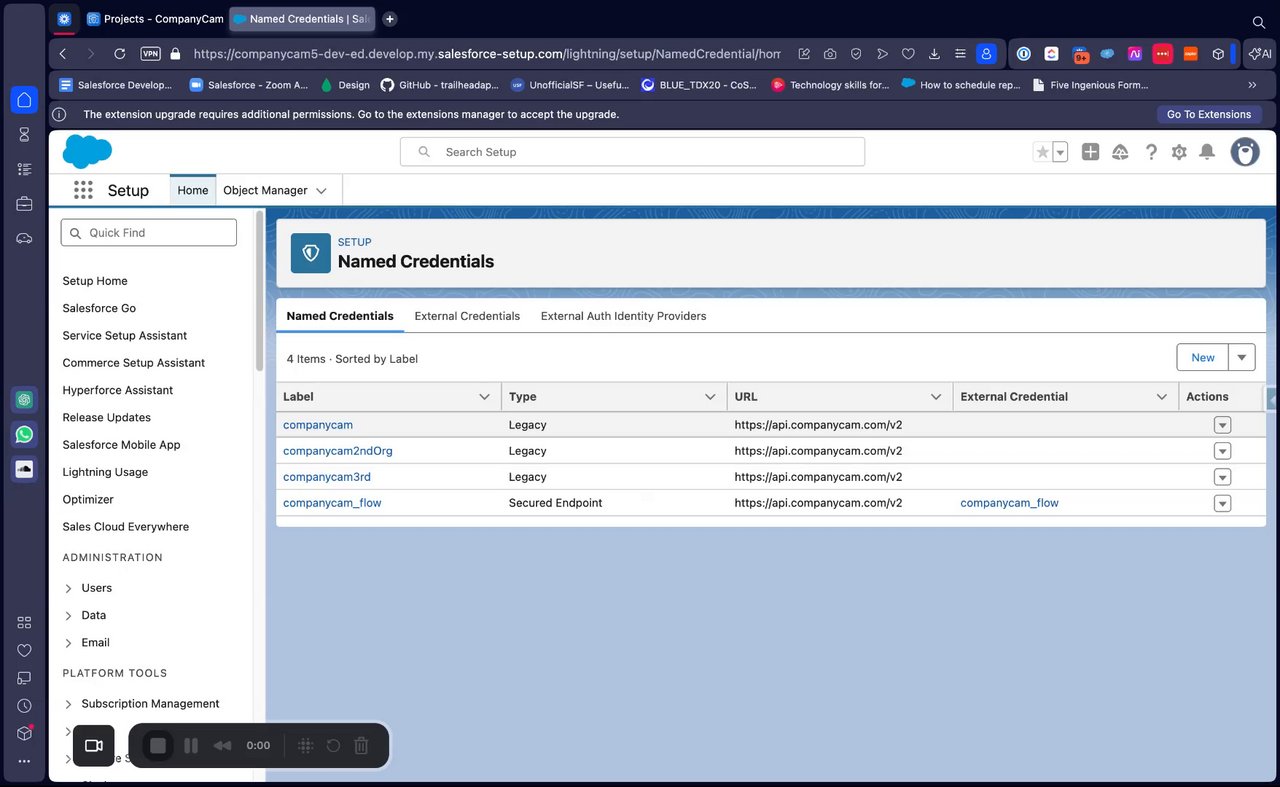This screenshot has width=1280, height=787.
Task: Click the New named credential button
Action: [1203, 357]
